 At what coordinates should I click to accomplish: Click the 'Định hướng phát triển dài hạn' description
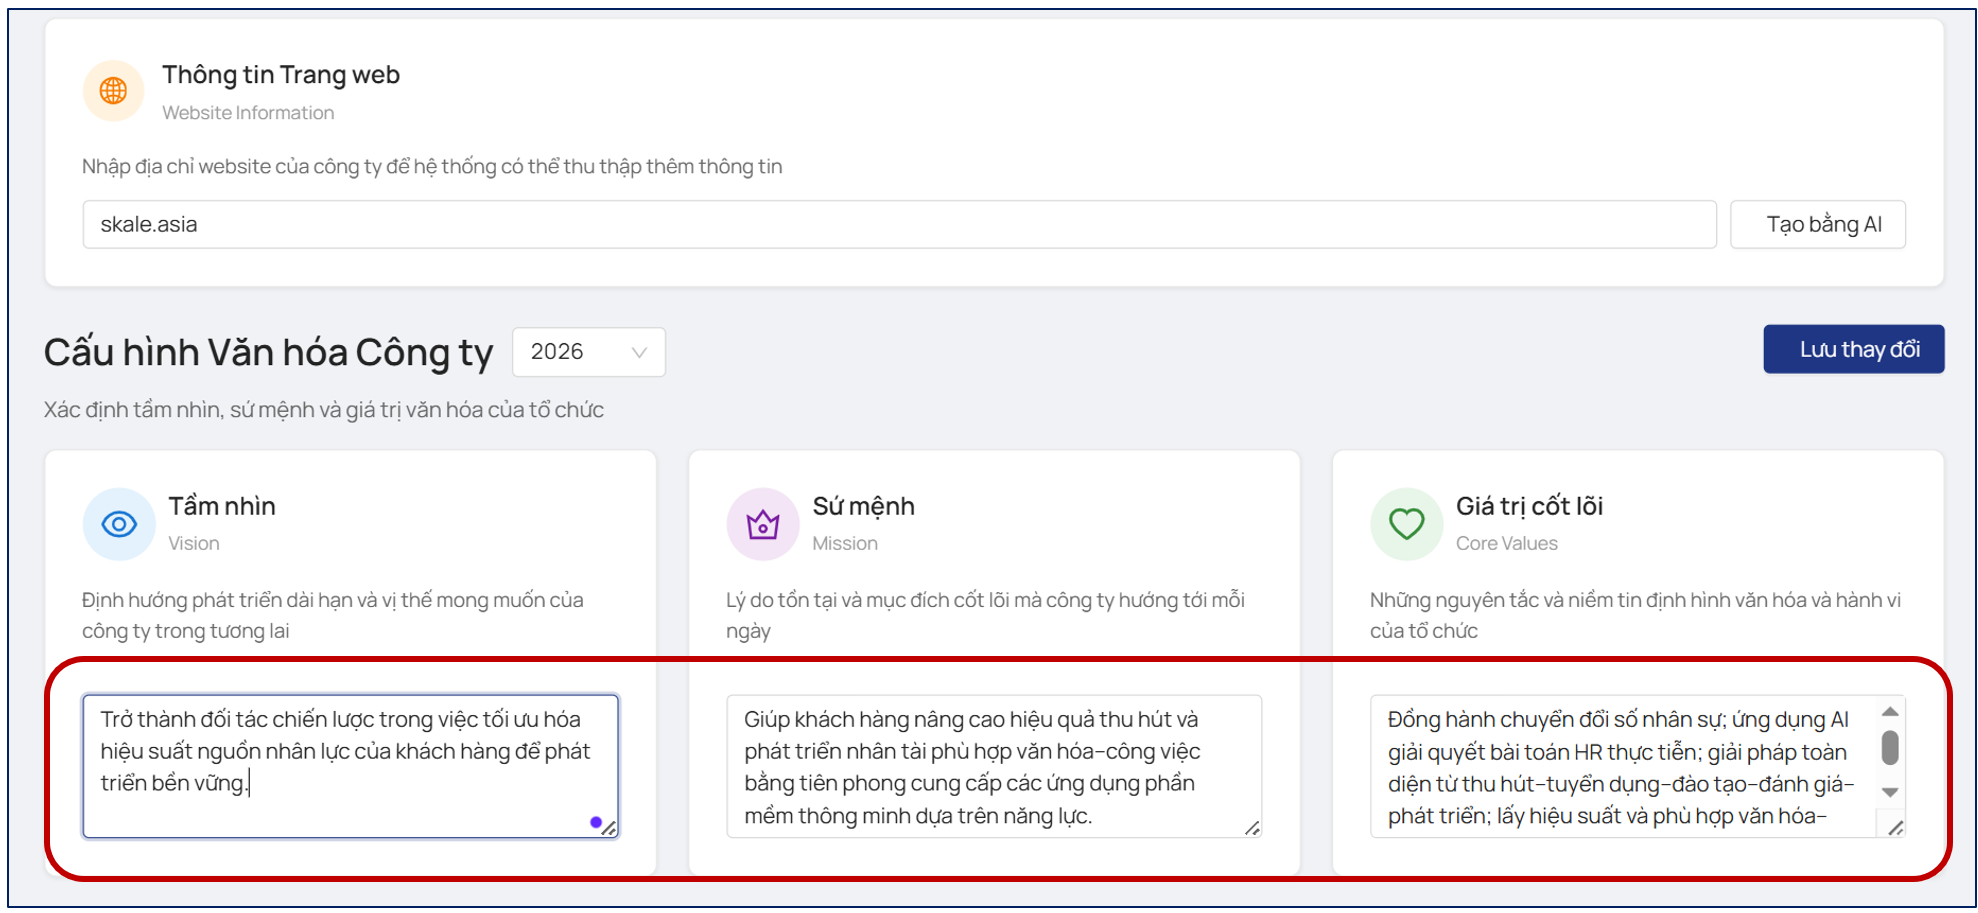click(333, 615)
